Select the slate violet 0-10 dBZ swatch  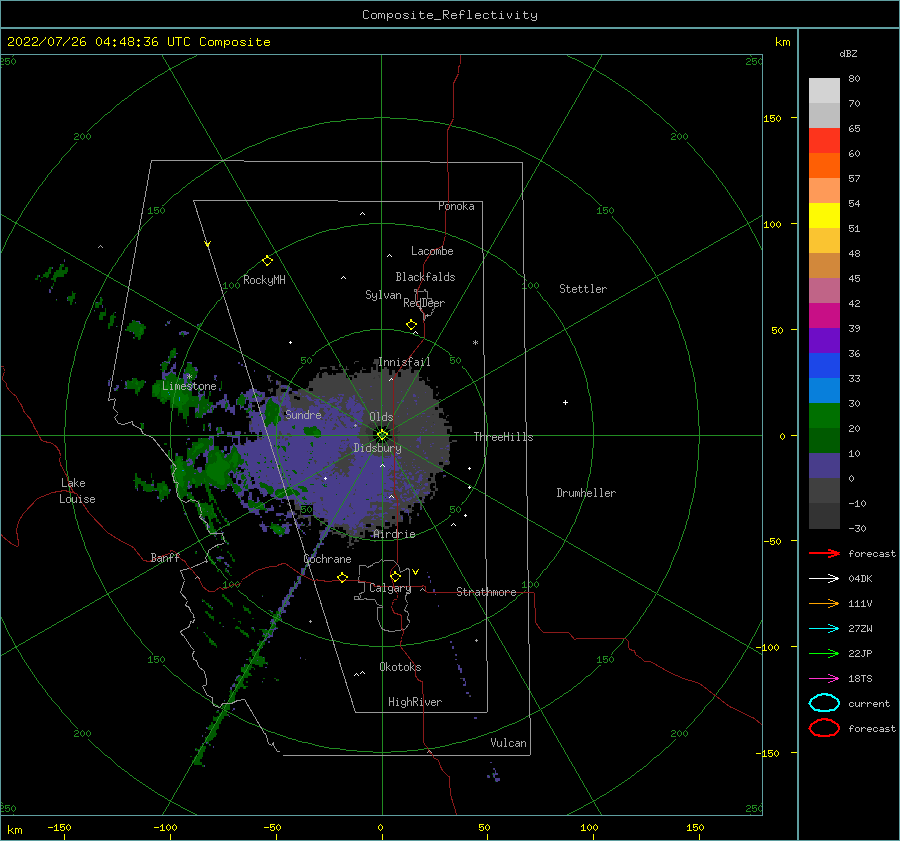tap(824, 466)
